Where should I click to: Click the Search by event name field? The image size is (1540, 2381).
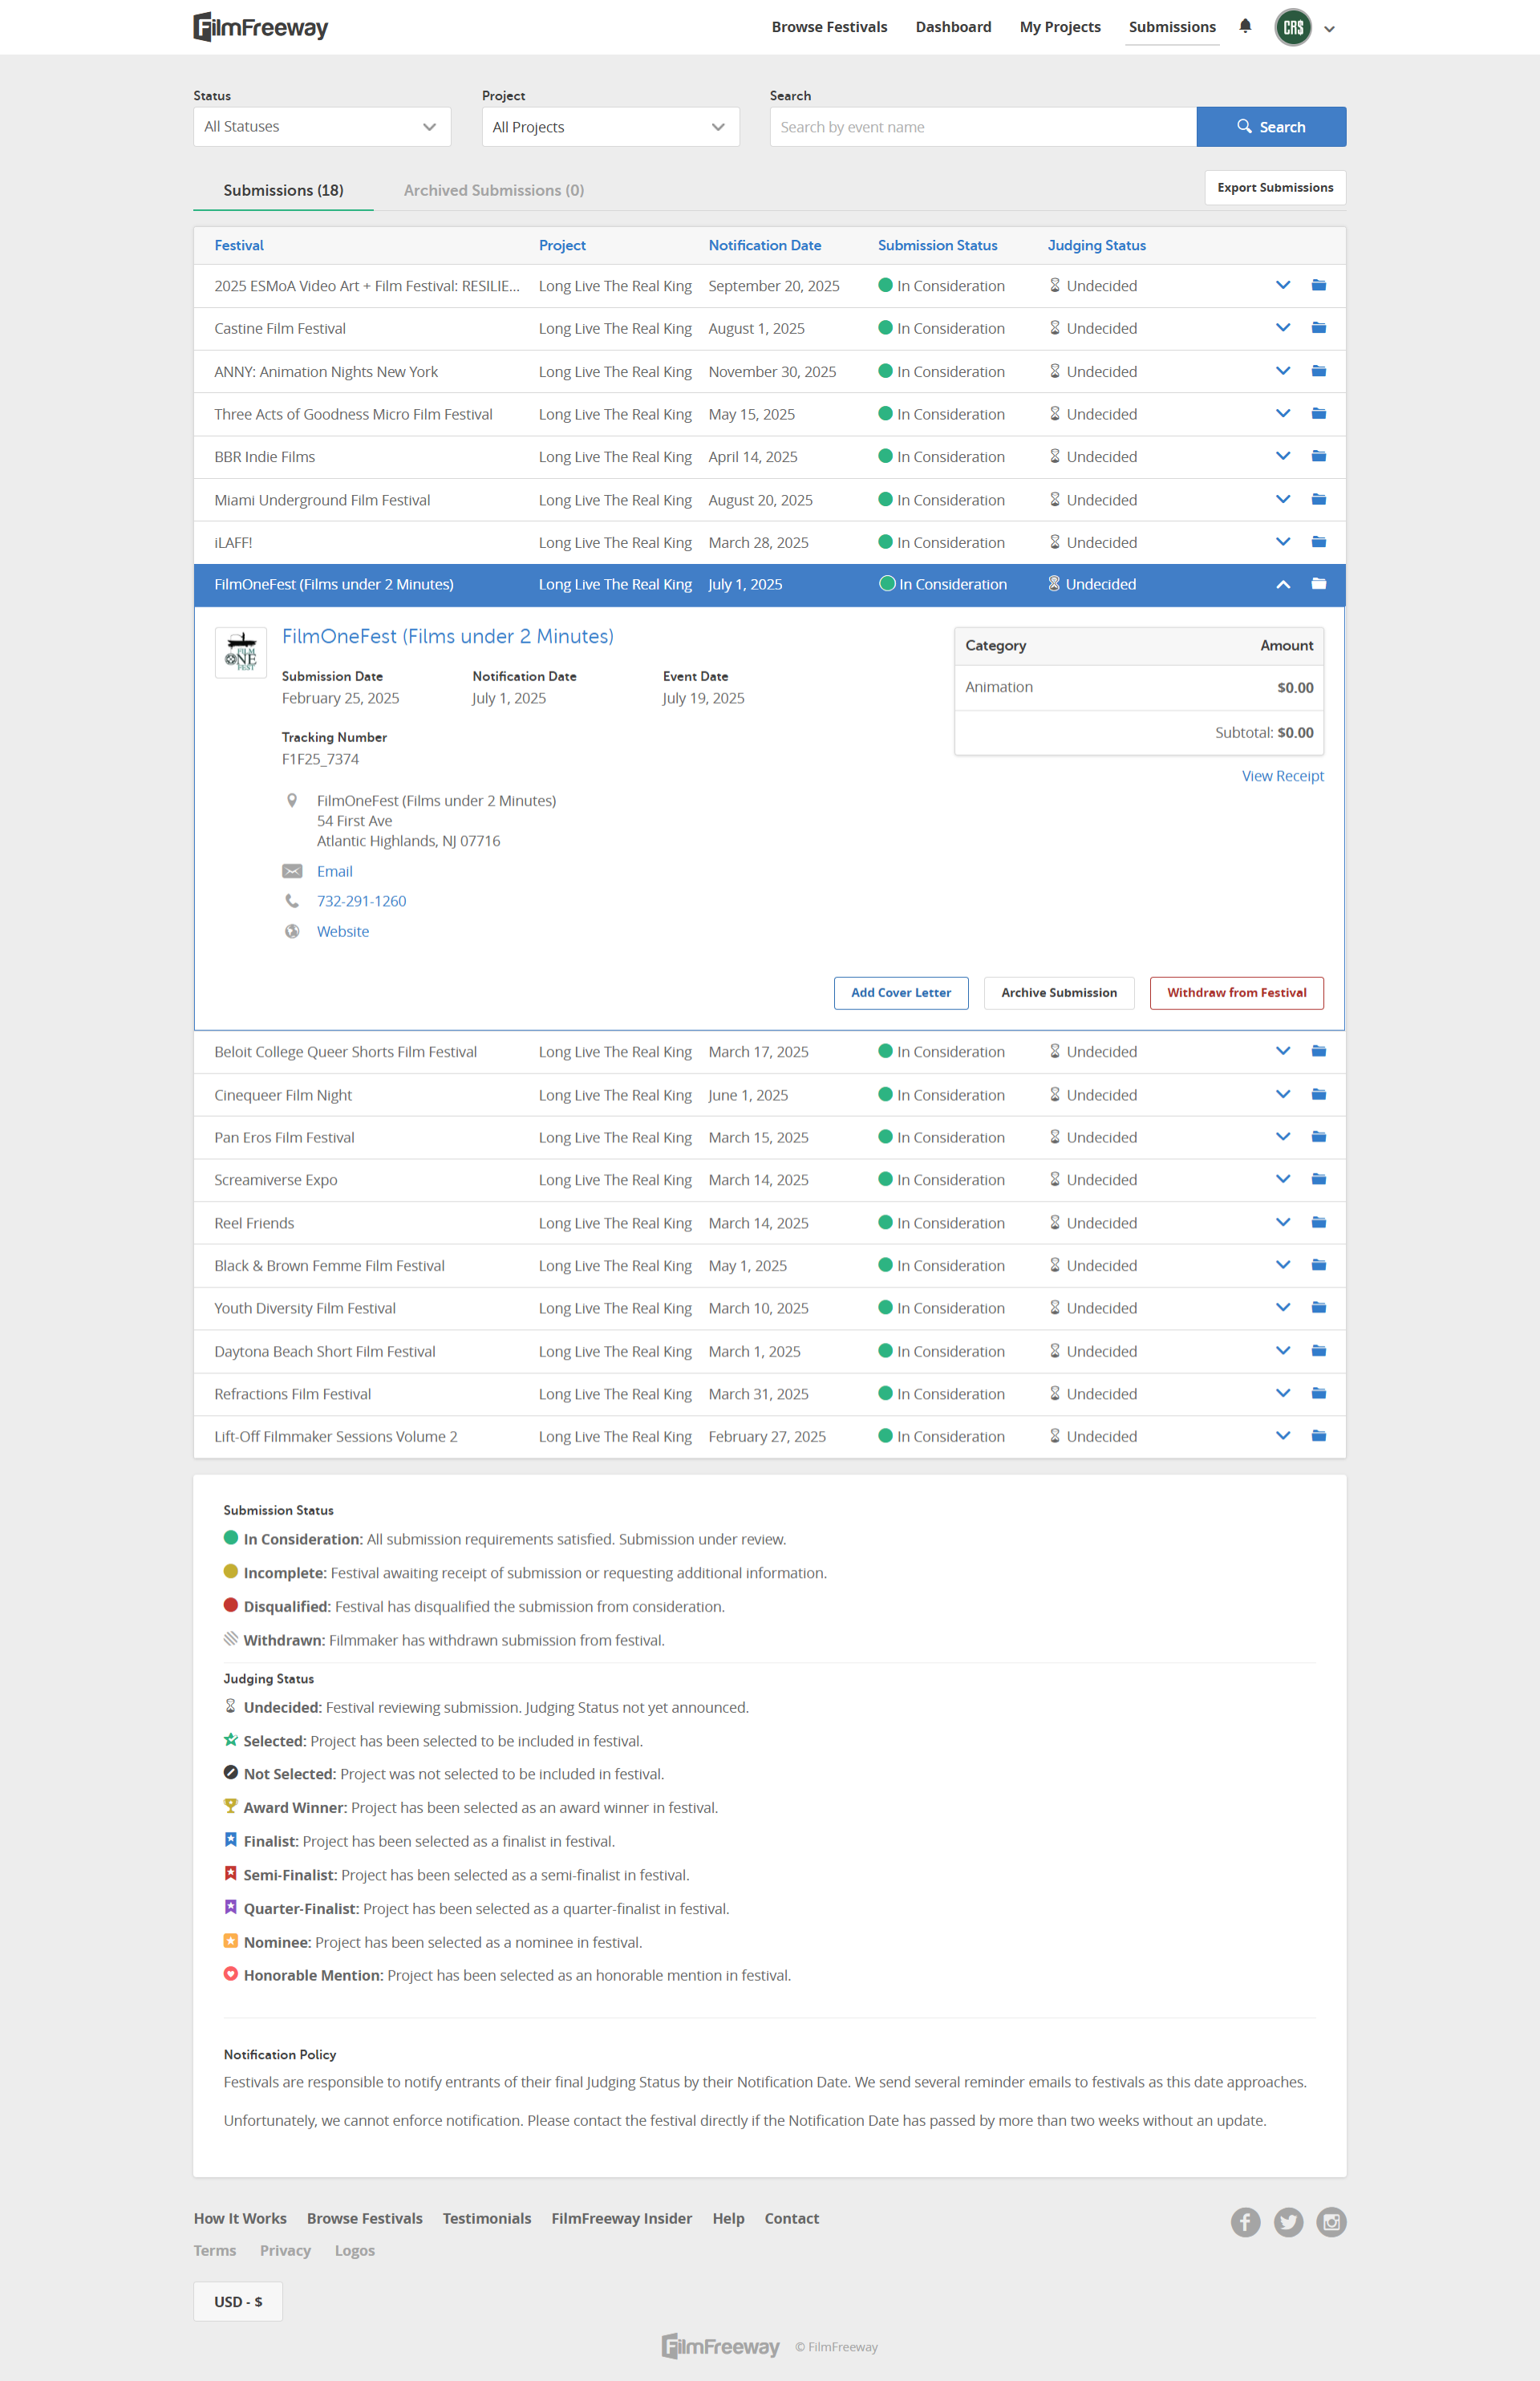coord(982,127)
